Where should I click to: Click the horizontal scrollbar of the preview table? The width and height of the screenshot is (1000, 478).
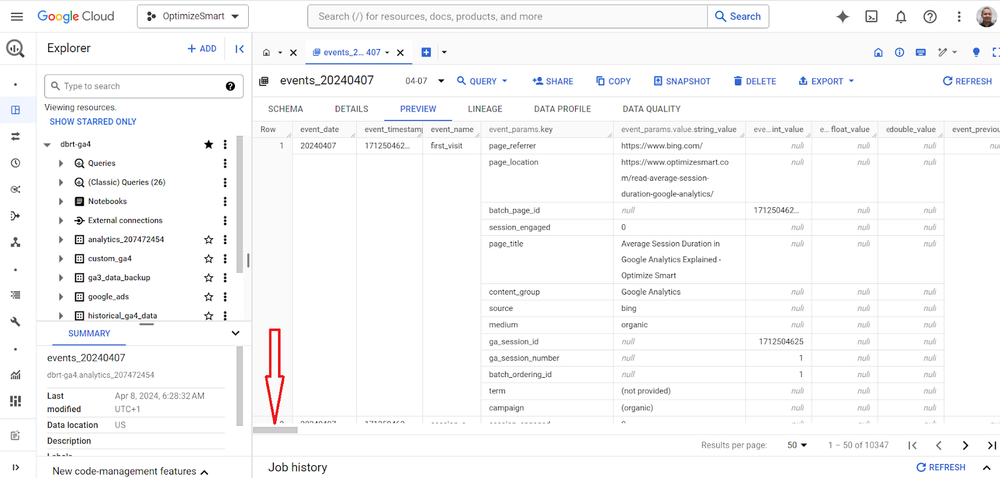pyautogui.click(x=275, y=430)
